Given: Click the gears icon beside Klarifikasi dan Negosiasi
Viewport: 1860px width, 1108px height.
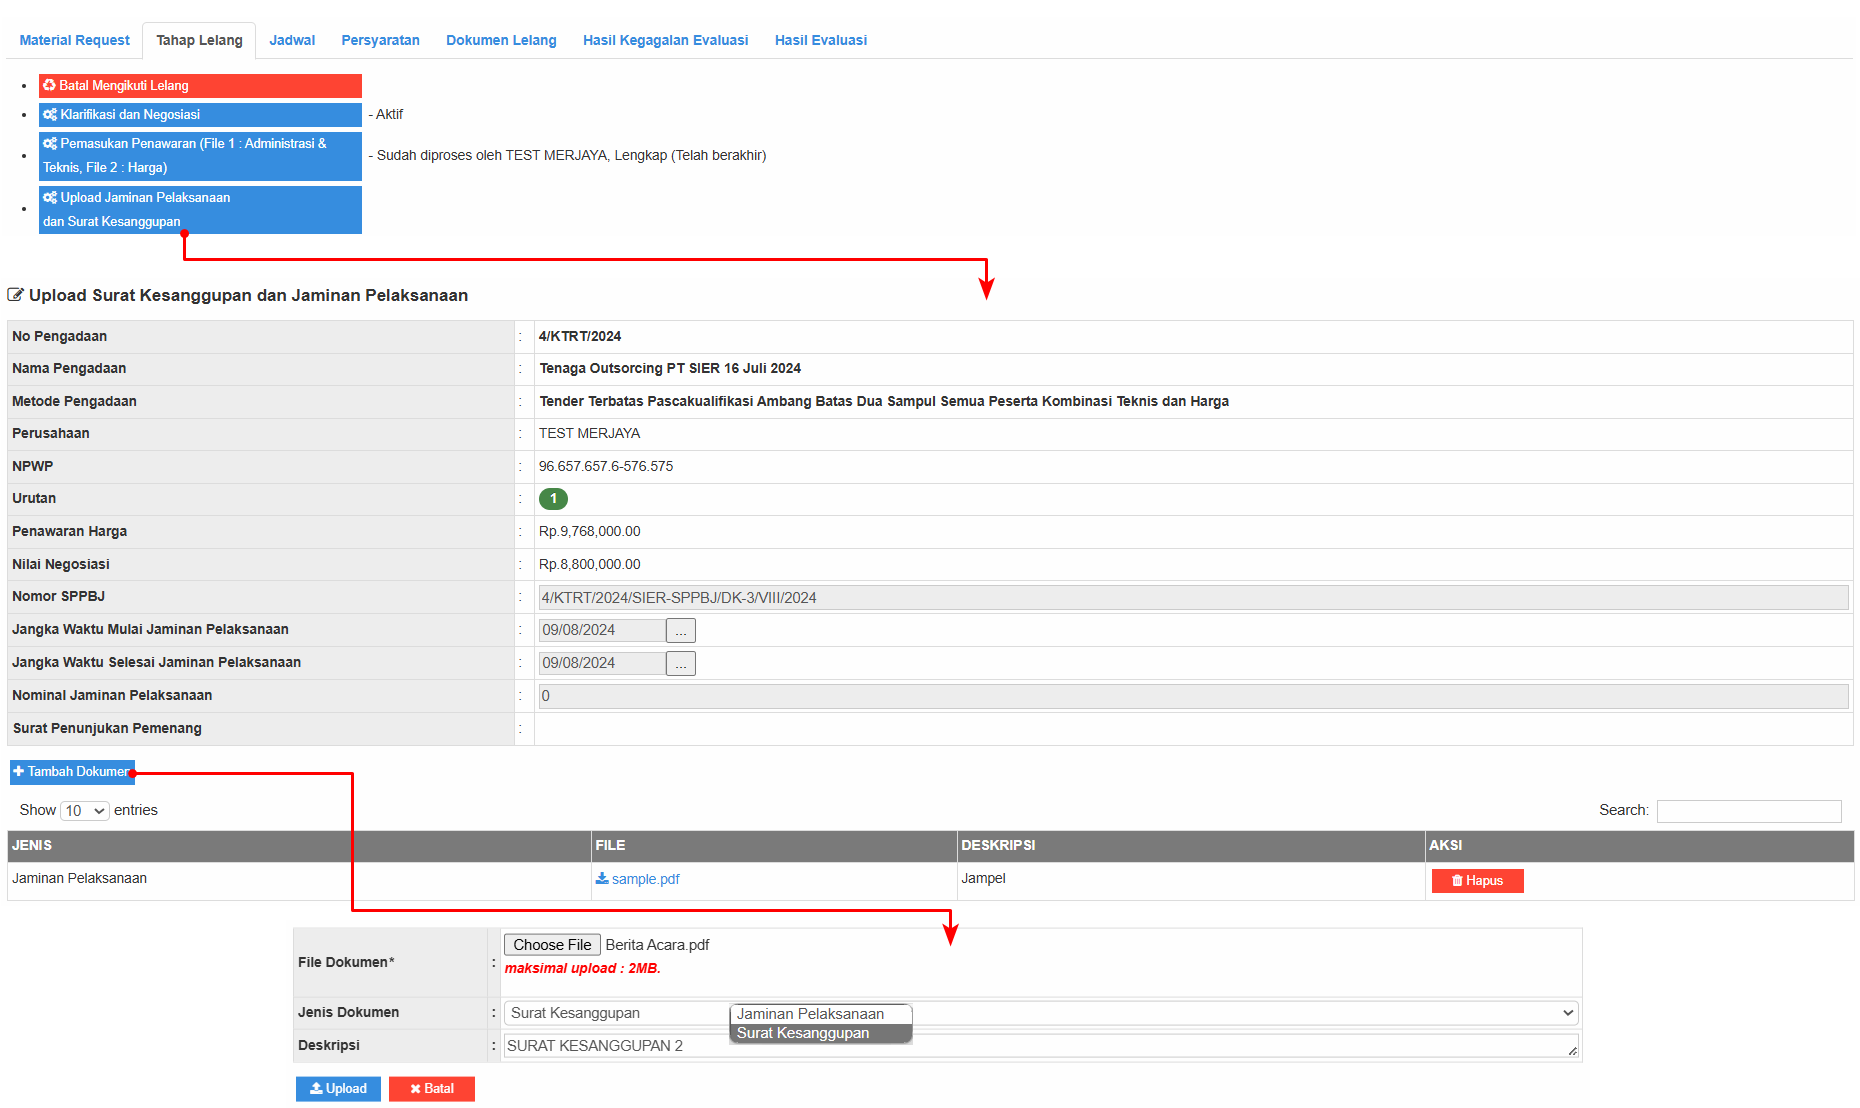Looking at the screenshot, I should [50, 115].
